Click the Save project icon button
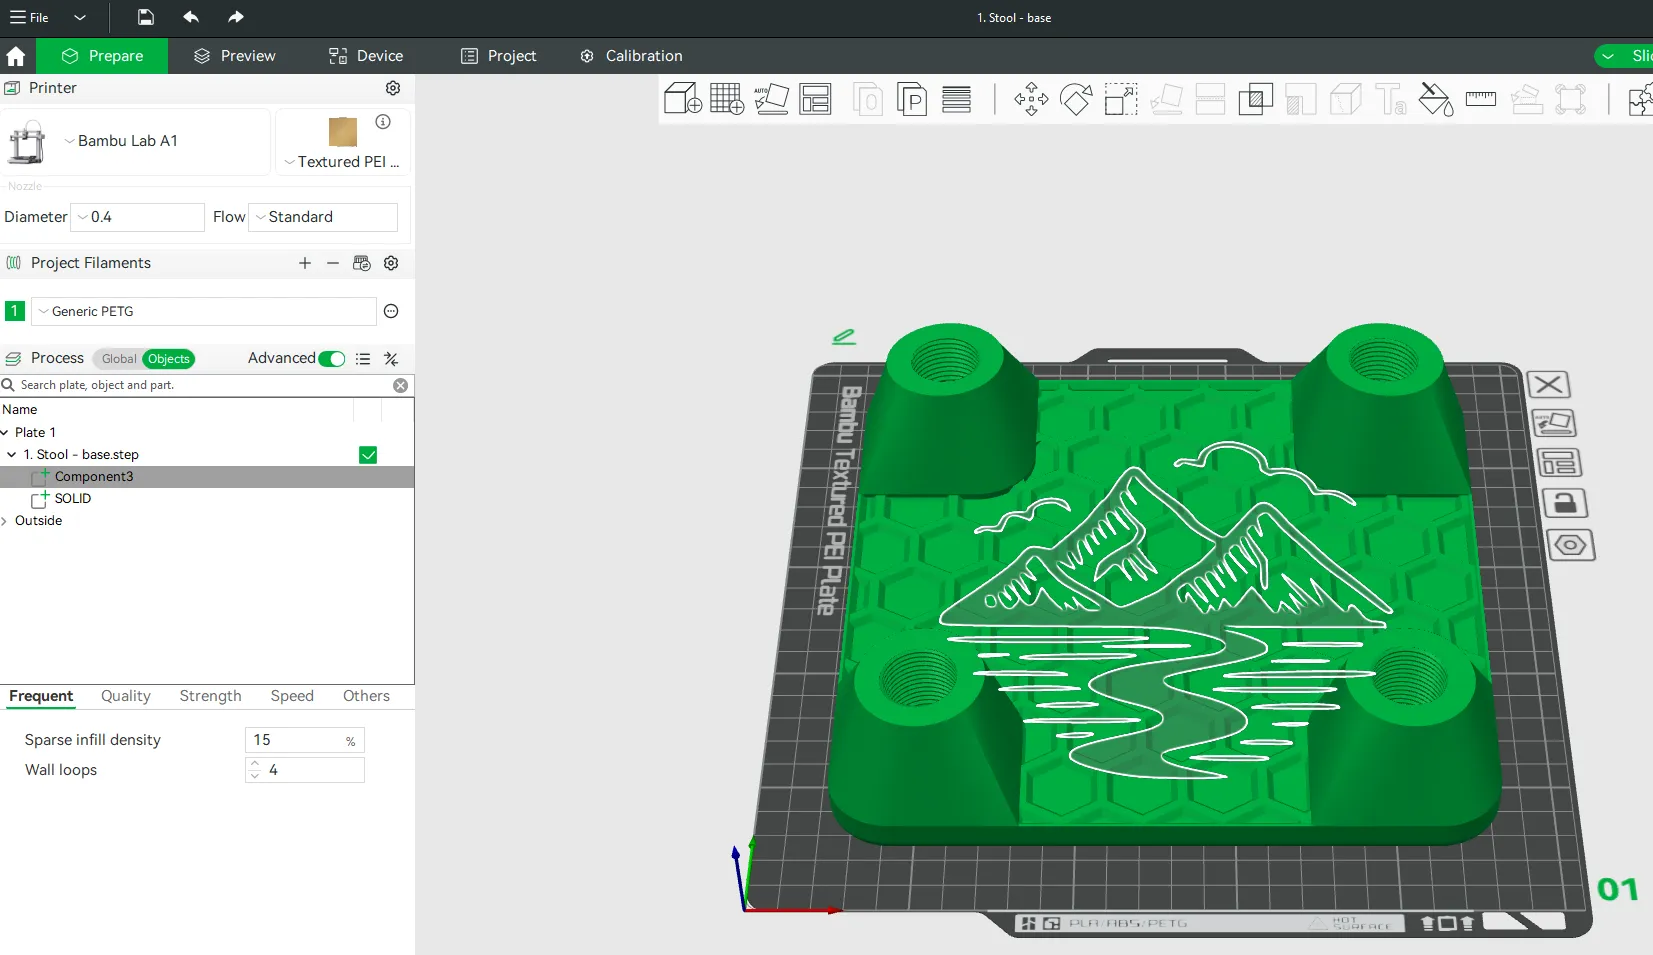Viewport: 1653px width, 955px height. click(146, 17)
